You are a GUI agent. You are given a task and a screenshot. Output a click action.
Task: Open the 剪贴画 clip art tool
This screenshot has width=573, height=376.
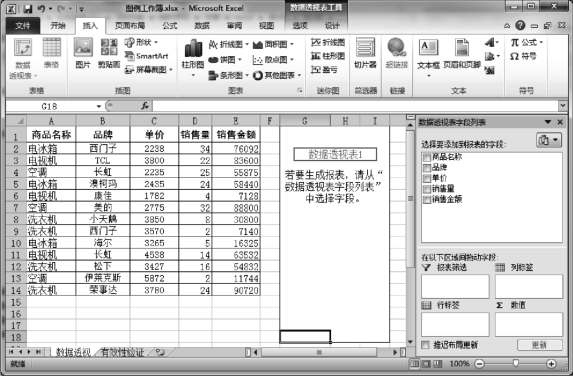(x=109, y=48)
